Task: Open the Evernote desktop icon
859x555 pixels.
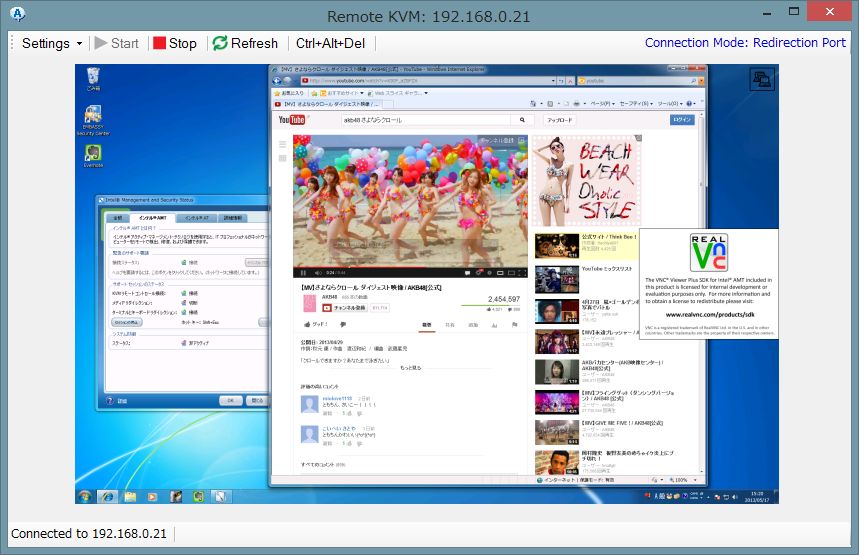Action: [93, 157]
